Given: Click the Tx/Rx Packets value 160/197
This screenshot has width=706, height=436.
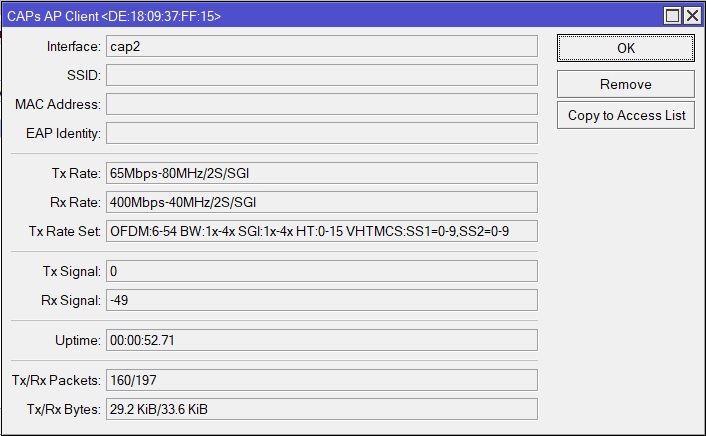Looking at the screenshot, I should tap(321, 380).
